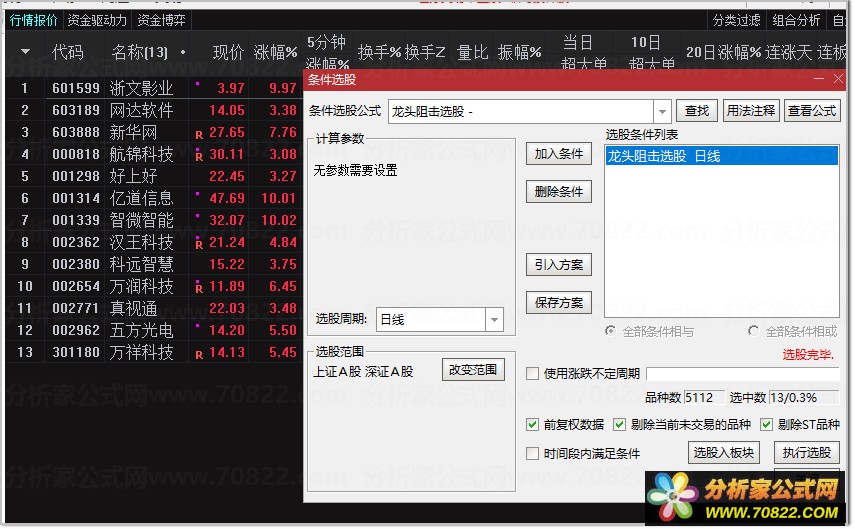Select 龙头阻击选股 日线 list item
This screenshot has height=529, width=855.
721,156
